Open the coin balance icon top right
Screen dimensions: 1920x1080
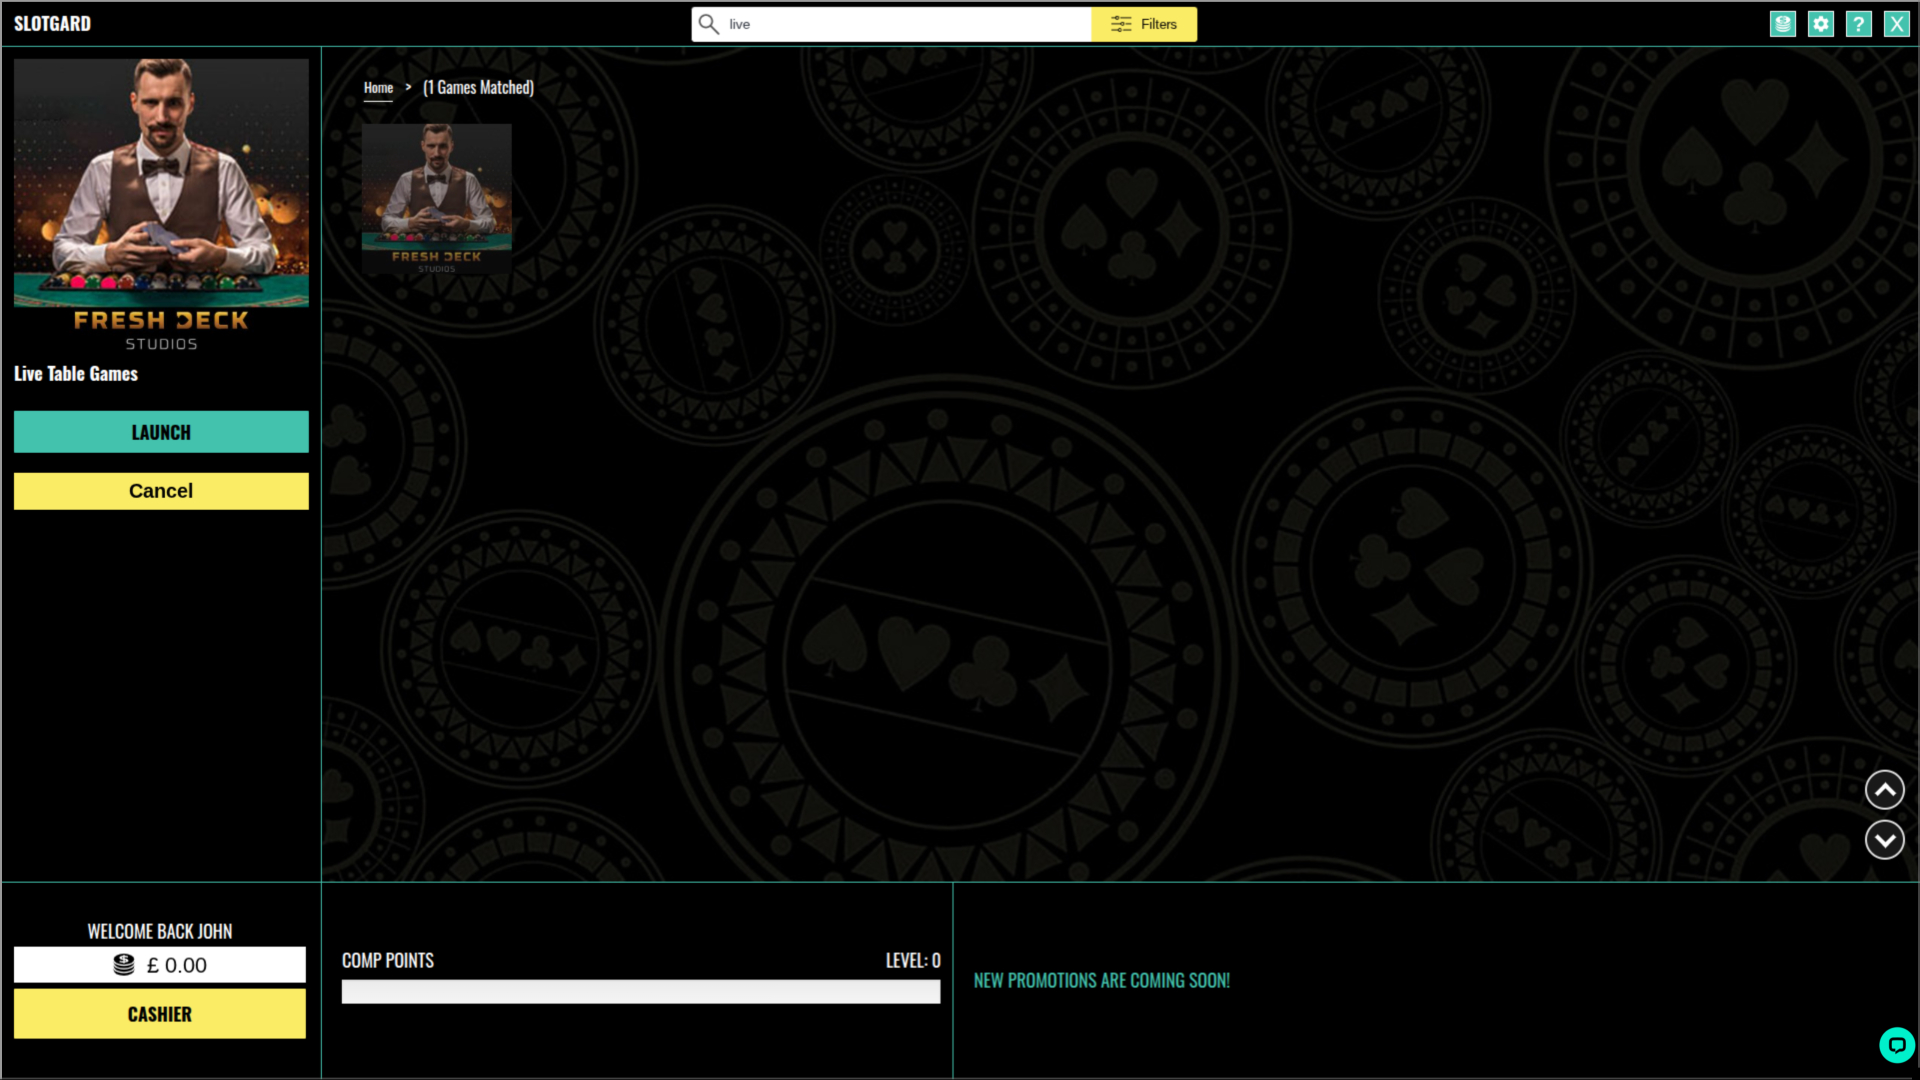1782,23
